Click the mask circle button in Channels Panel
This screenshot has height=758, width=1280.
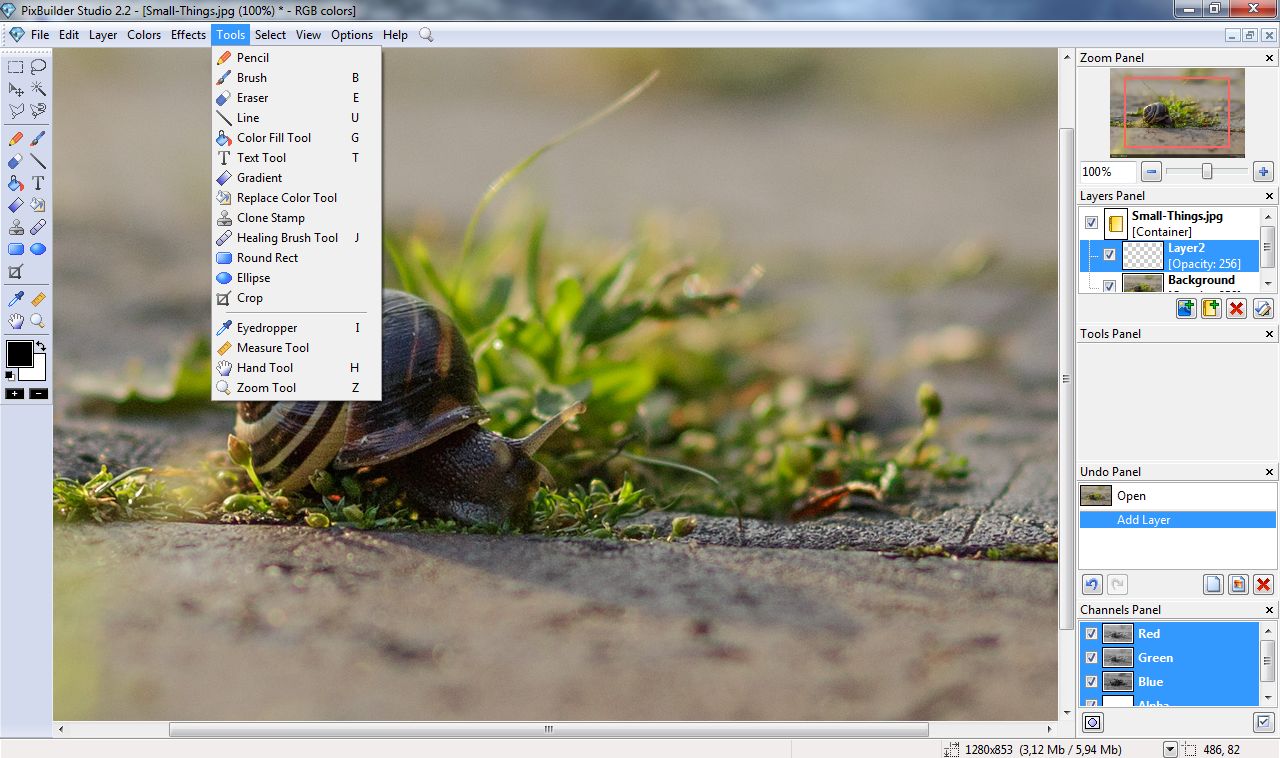click(1092, 722)
